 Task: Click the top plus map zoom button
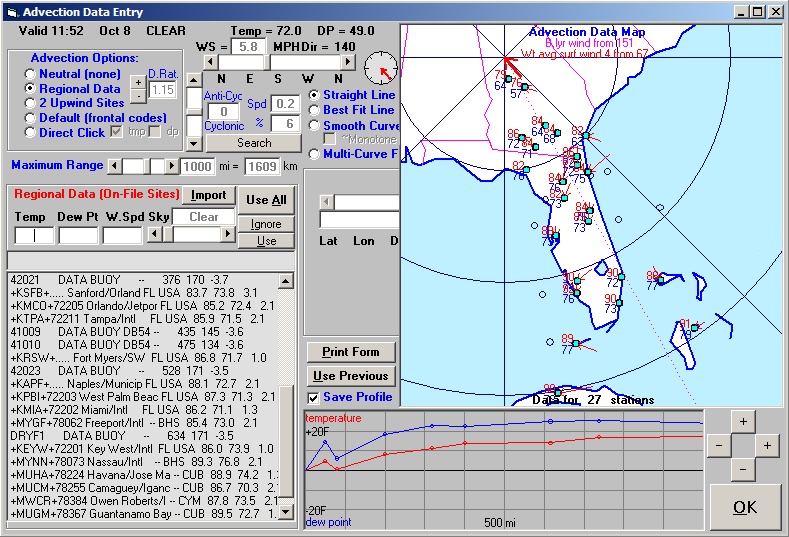pos(743,422)
